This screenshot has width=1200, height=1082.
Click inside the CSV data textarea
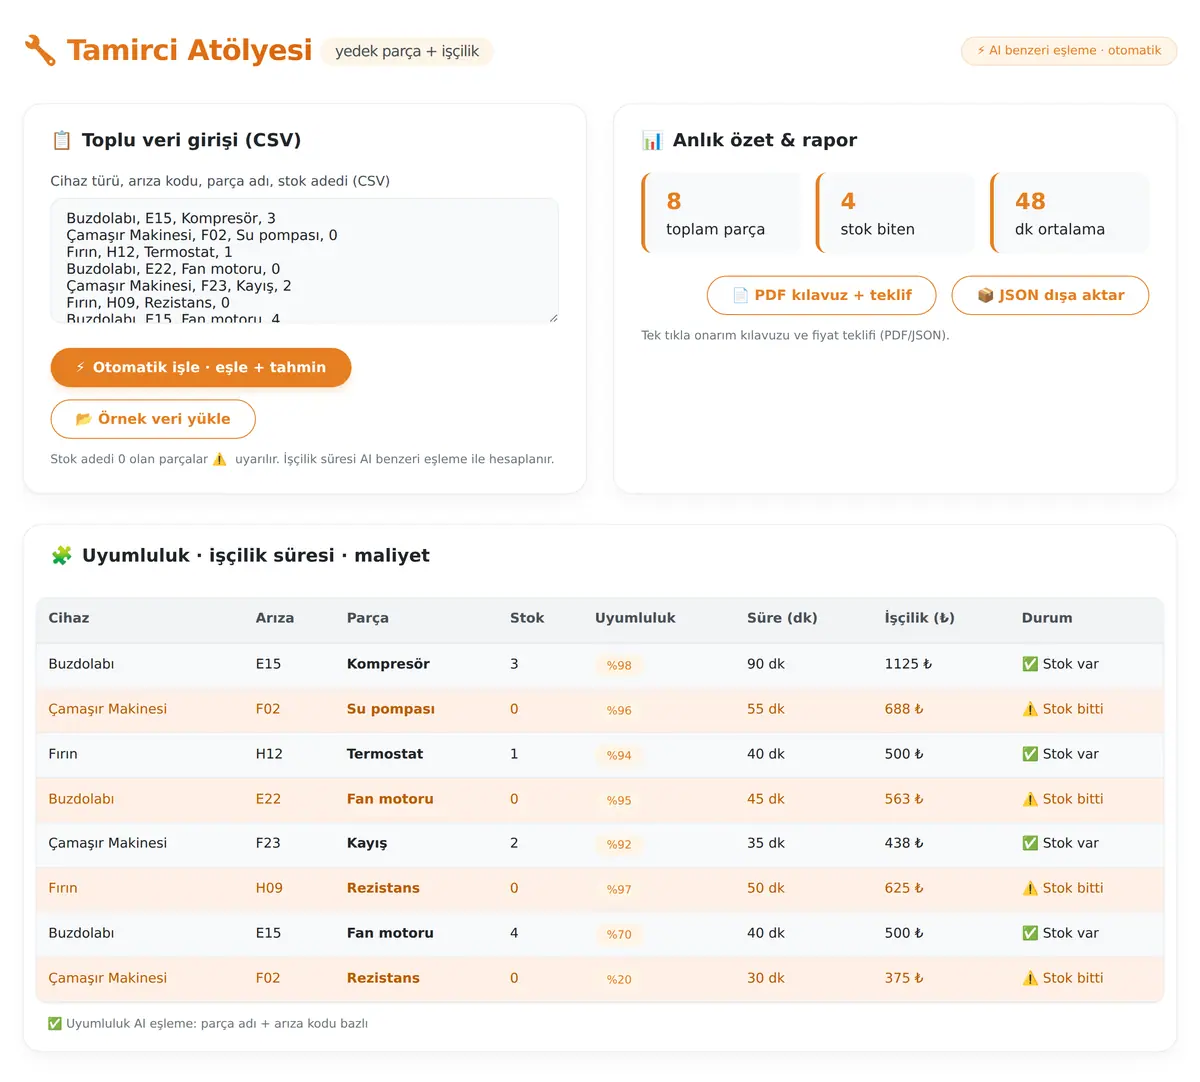305,261
